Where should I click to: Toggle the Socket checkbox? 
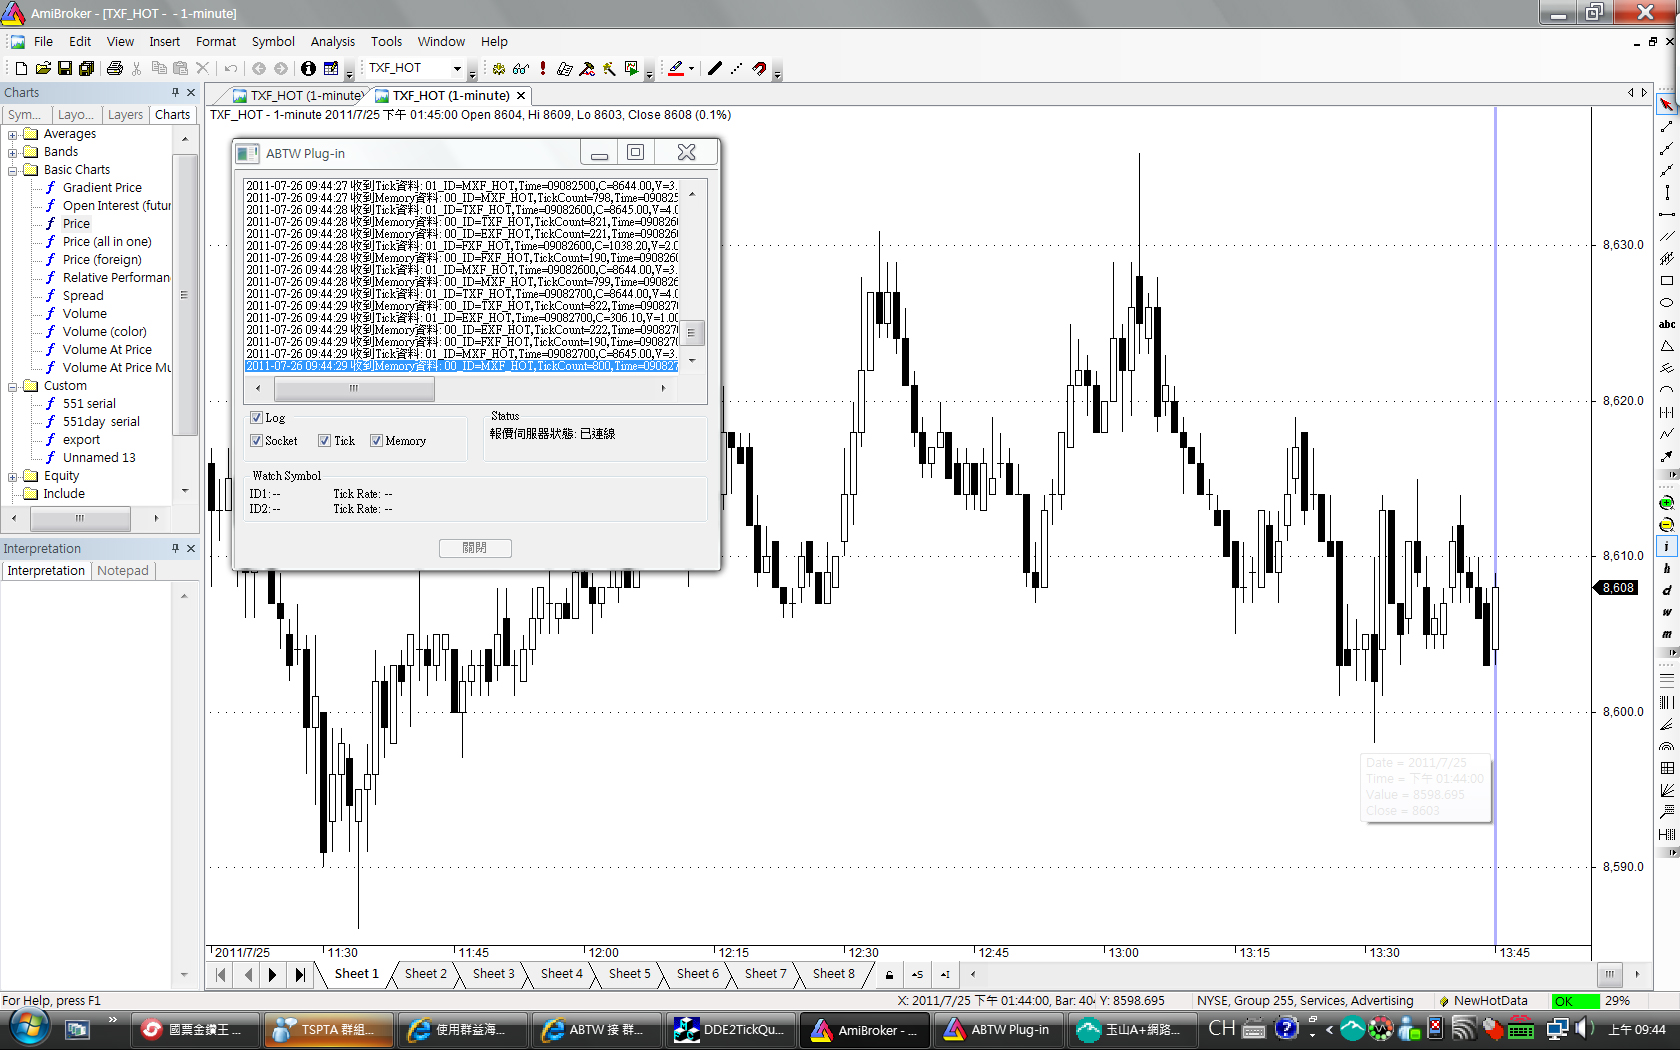257,441
